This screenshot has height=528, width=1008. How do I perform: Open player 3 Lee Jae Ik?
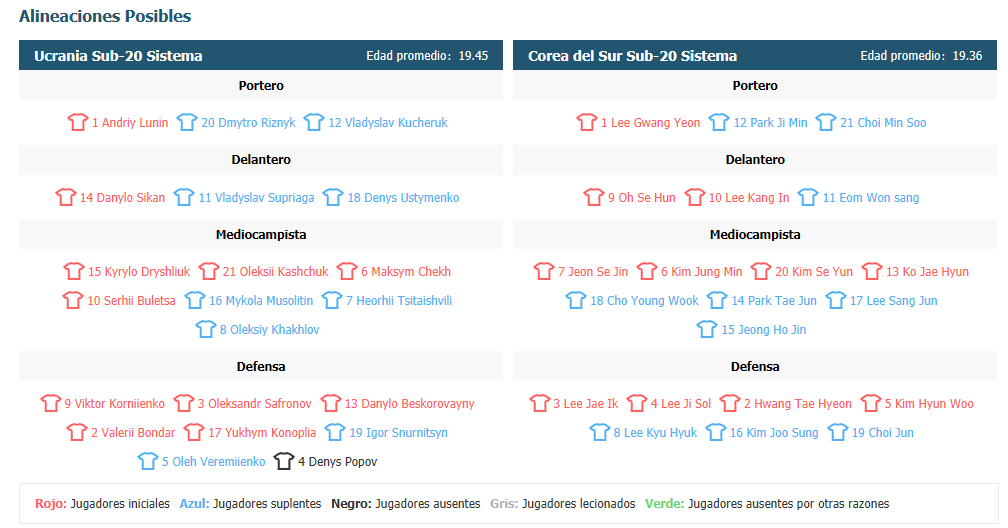586,403
